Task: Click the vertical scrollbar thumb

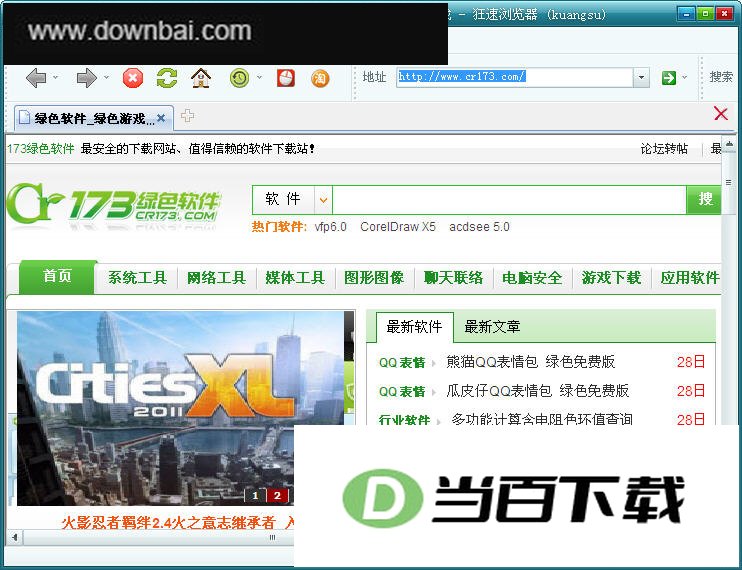Action: click(729, 183)
